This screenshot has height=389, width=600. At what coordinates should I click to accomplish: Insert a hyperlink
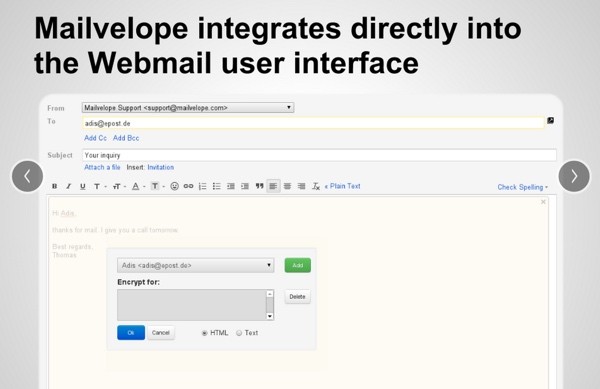pos(188,186)
